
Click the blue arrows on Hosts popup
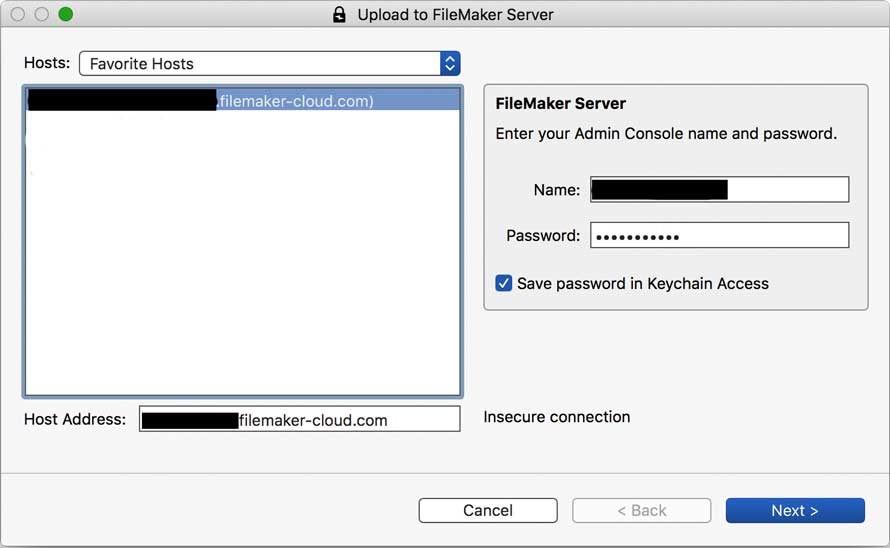click(450, 63)
